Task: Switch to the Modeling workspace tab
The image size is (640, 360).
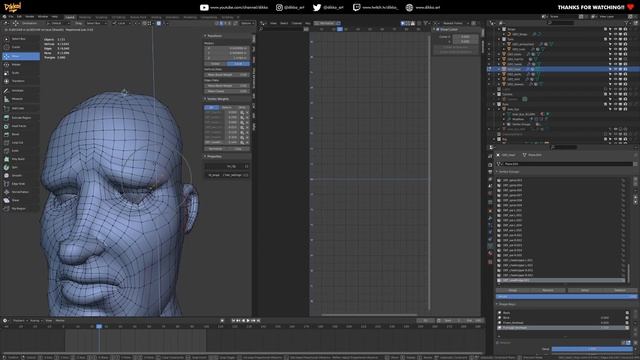Action: click(x=85, y=17)
